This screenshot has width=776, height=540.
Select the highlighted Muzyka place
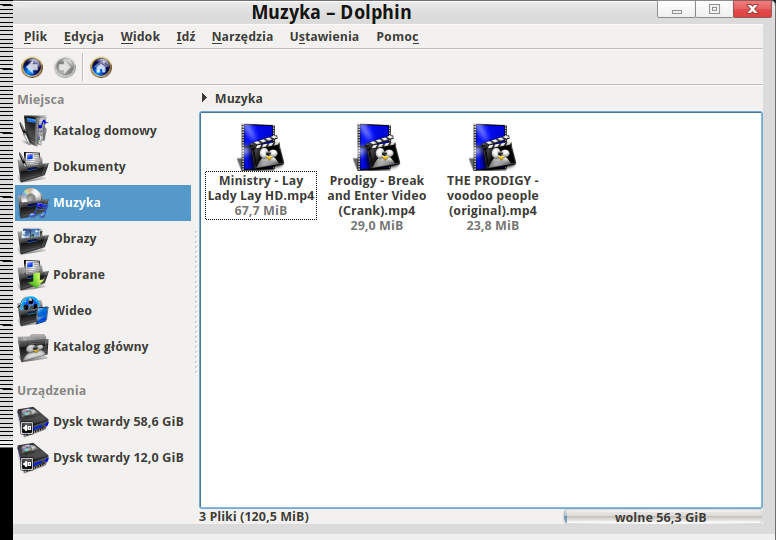tap(103, 203)
